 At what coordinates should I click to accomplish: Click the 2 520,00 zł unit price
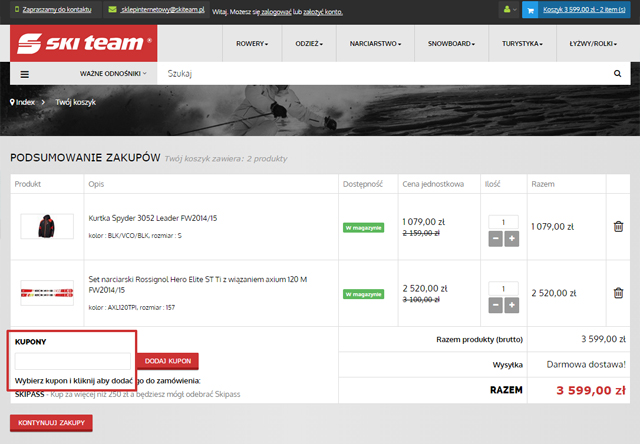coord(425,289)
